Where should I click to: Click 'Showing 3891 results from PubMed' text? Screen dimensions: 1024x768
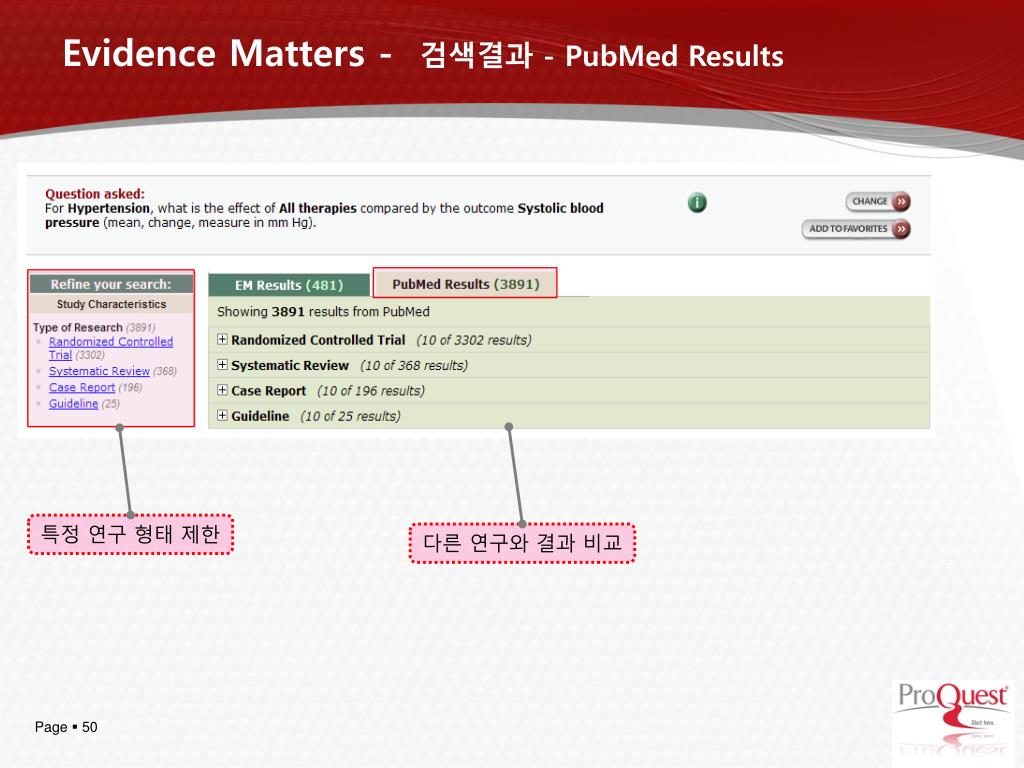coord(323,312)
